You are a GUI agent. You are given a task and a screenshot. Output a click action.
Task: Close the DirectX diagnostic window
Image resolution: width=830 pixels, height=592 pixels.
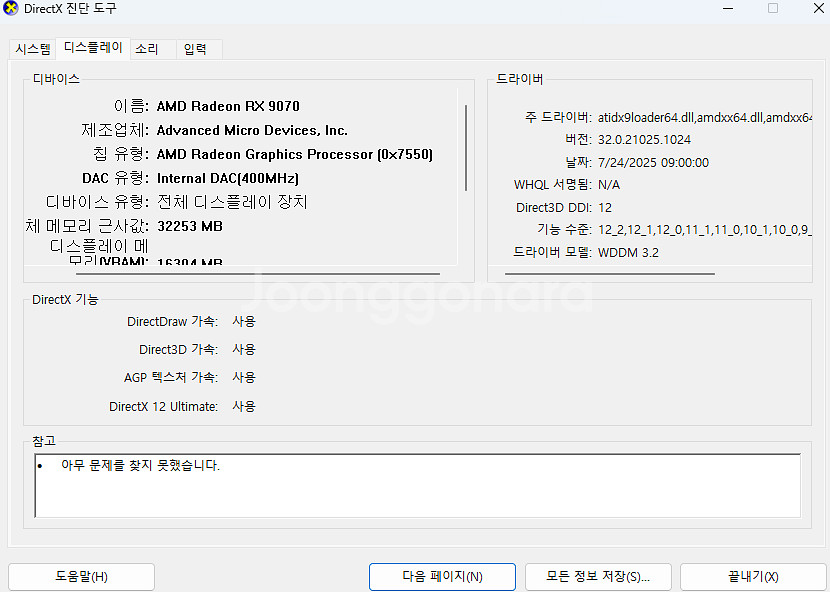[x=818, y=8]
